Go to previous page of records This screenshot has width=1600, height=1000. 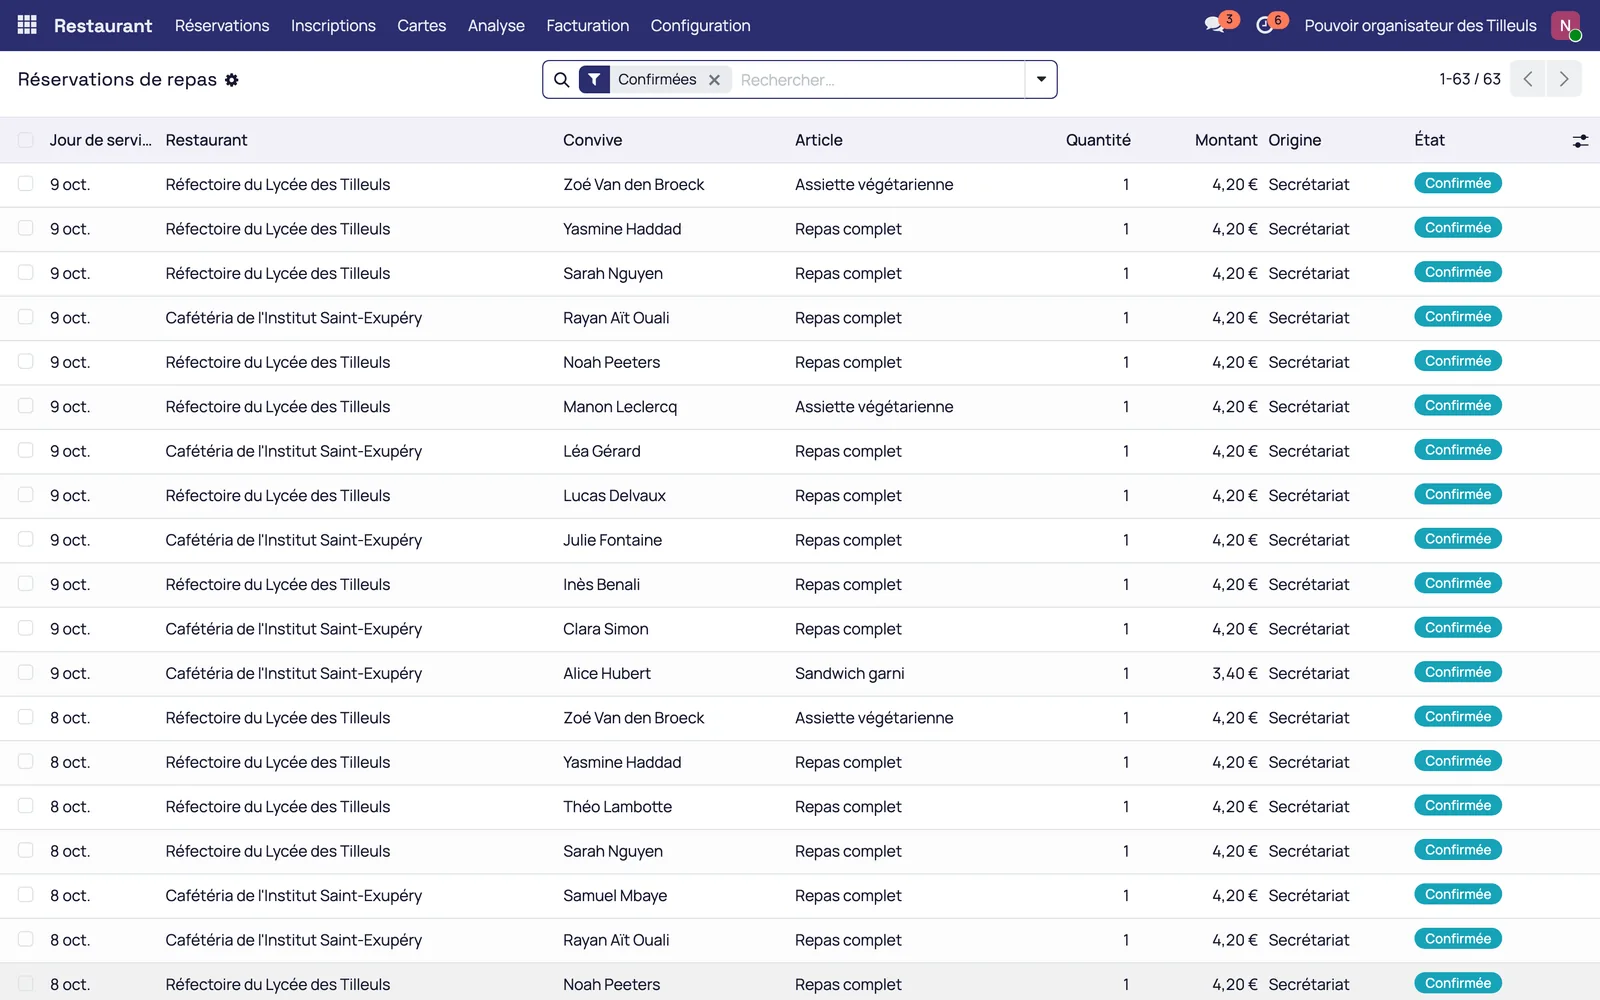(1528, 79)
